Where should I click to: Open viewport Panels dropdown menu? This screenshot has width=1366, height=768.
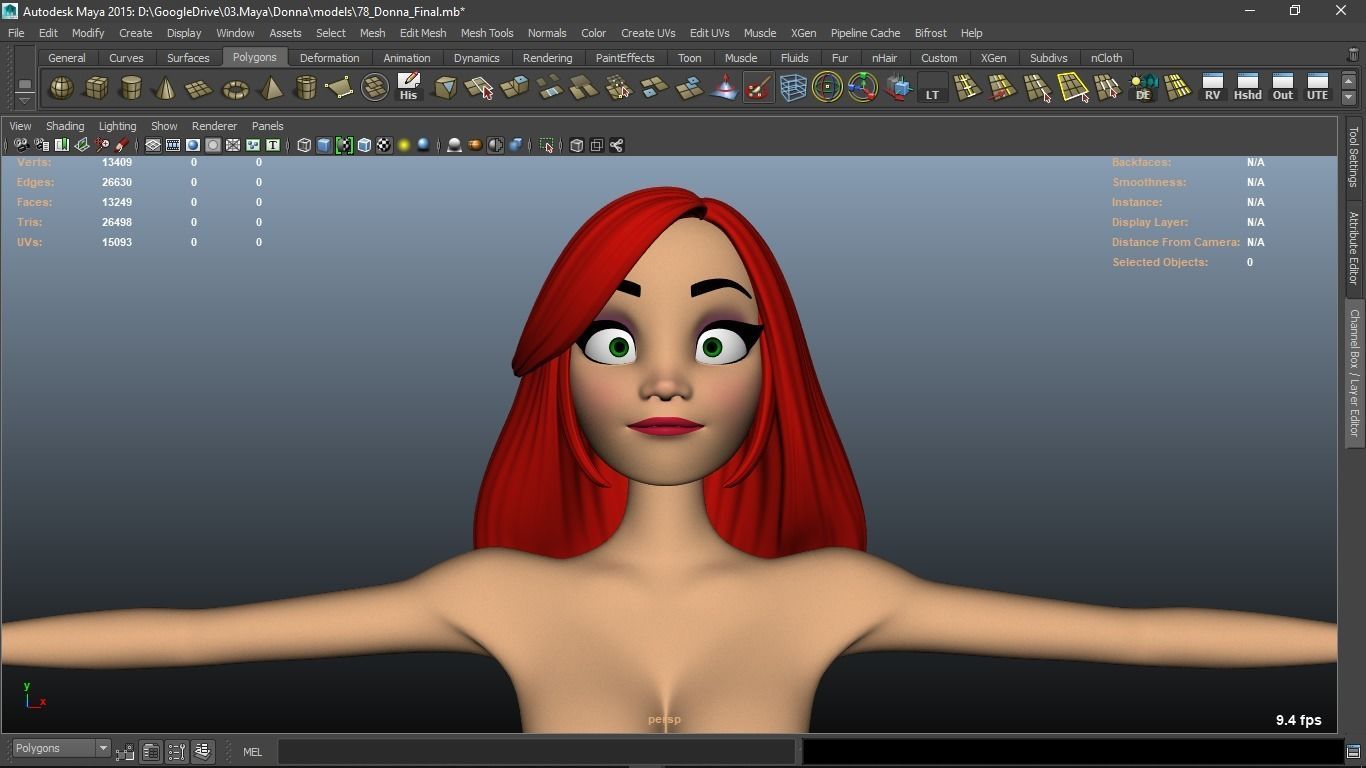(267, 126)
